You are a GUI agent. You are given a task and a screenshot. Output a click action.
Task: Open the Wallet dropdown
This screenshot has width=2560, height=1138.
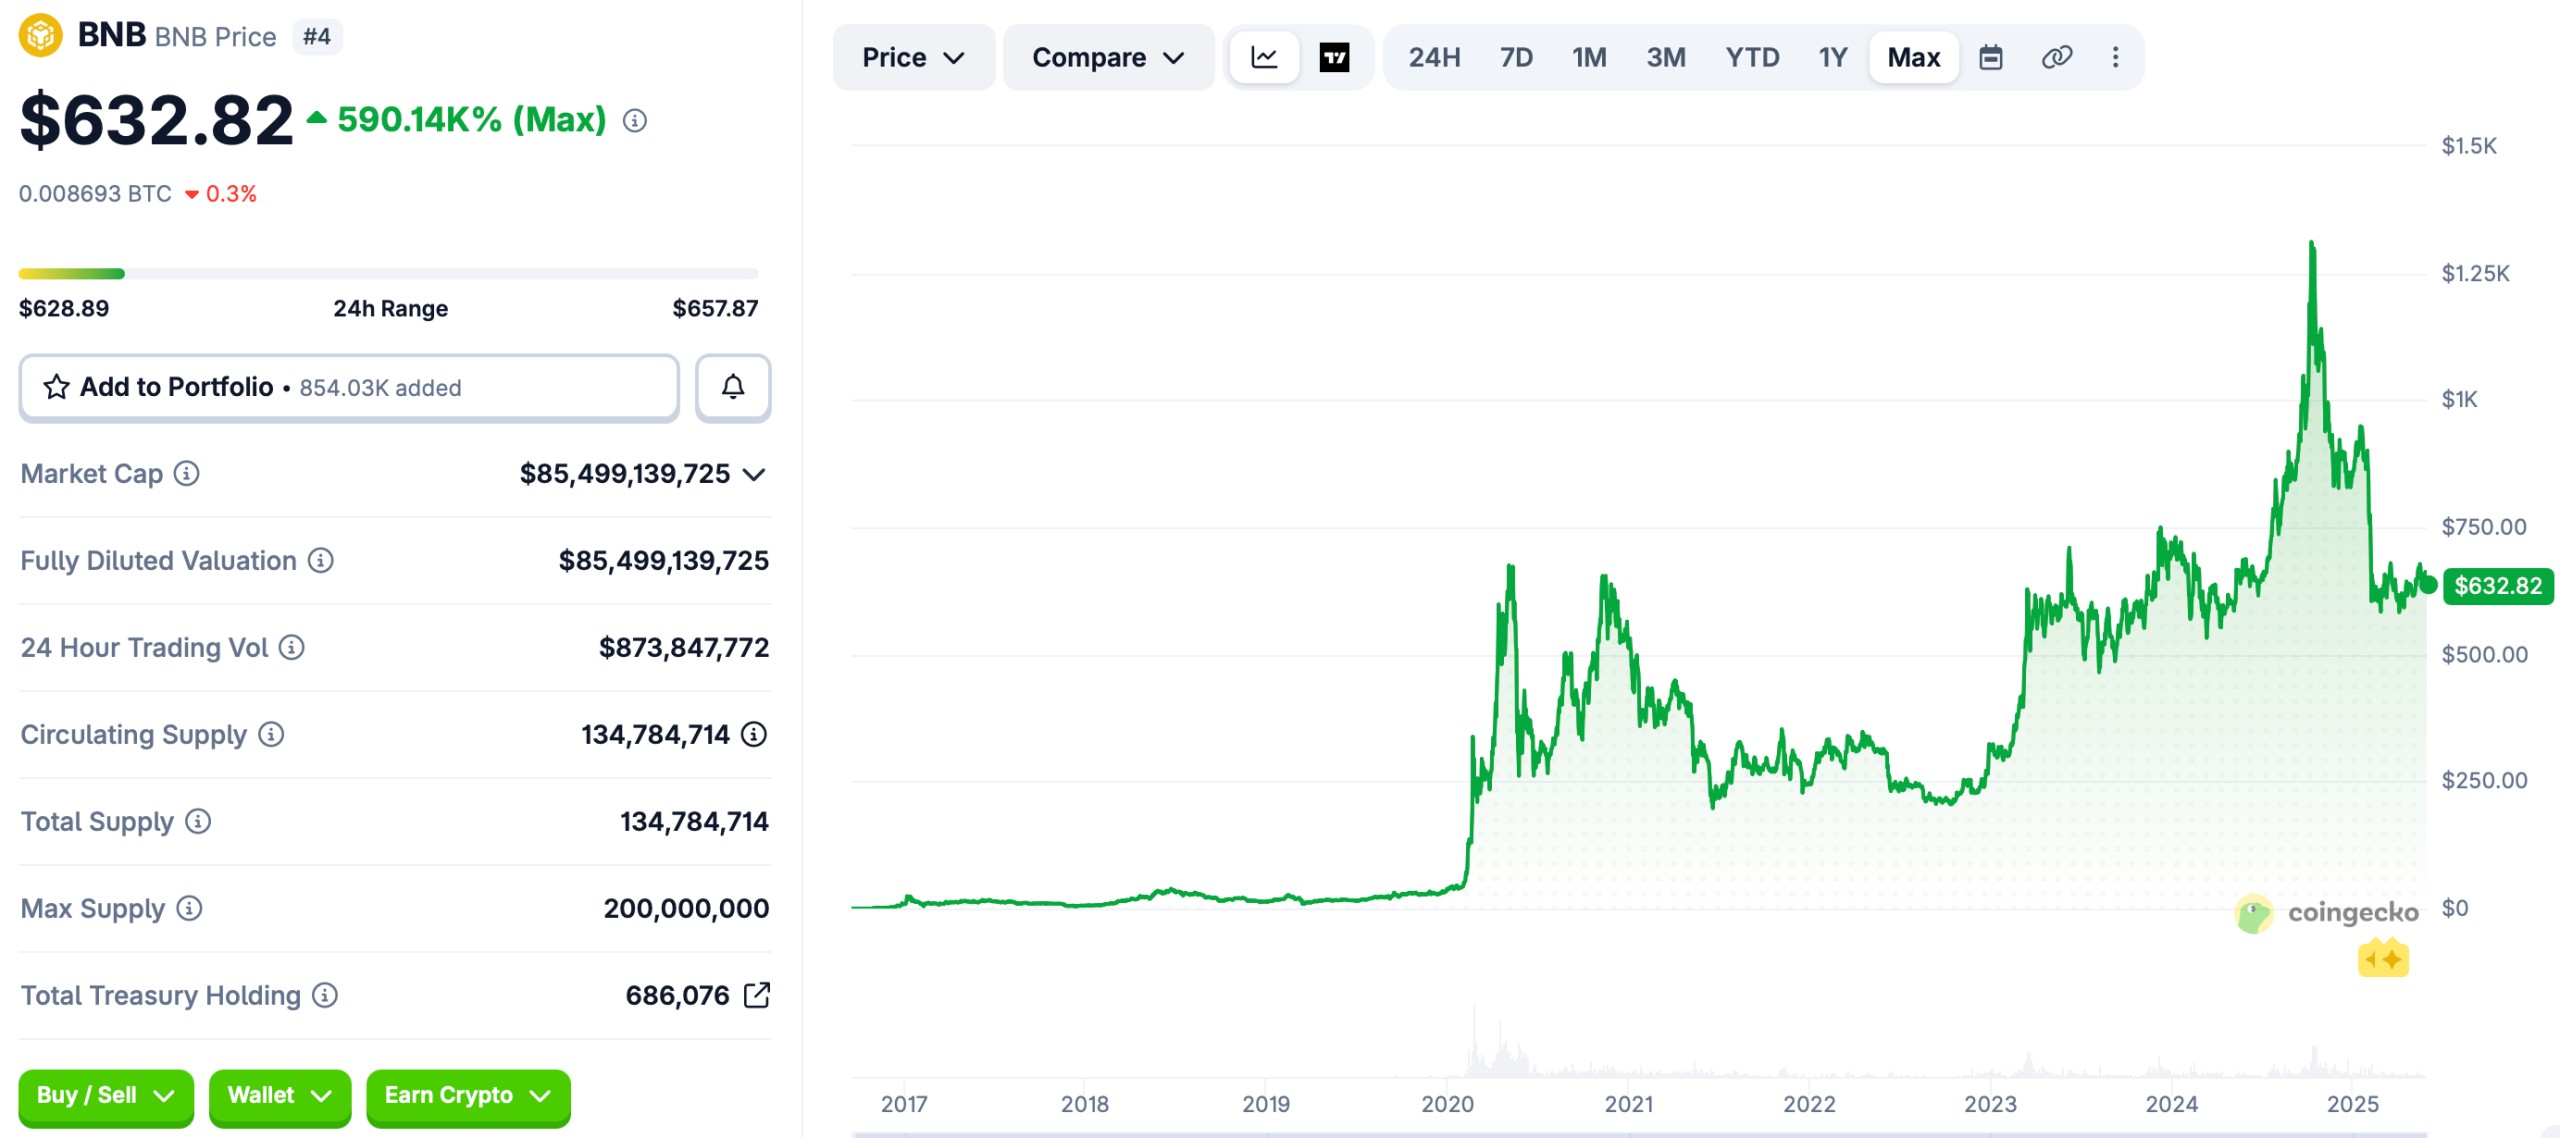(x=280, y=1096)
